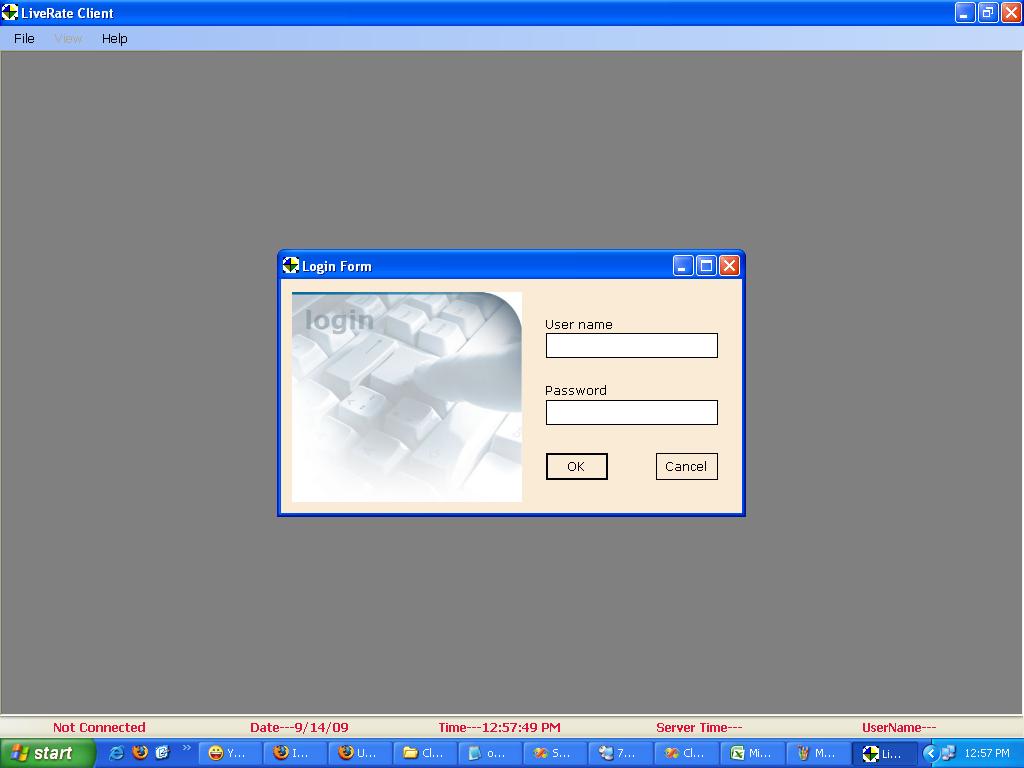Image resolution: width=1024 pixels, height=768 pixels.
Task: Switch to the second 'Cl...' taskbar item
Action: tap(686, 754)
